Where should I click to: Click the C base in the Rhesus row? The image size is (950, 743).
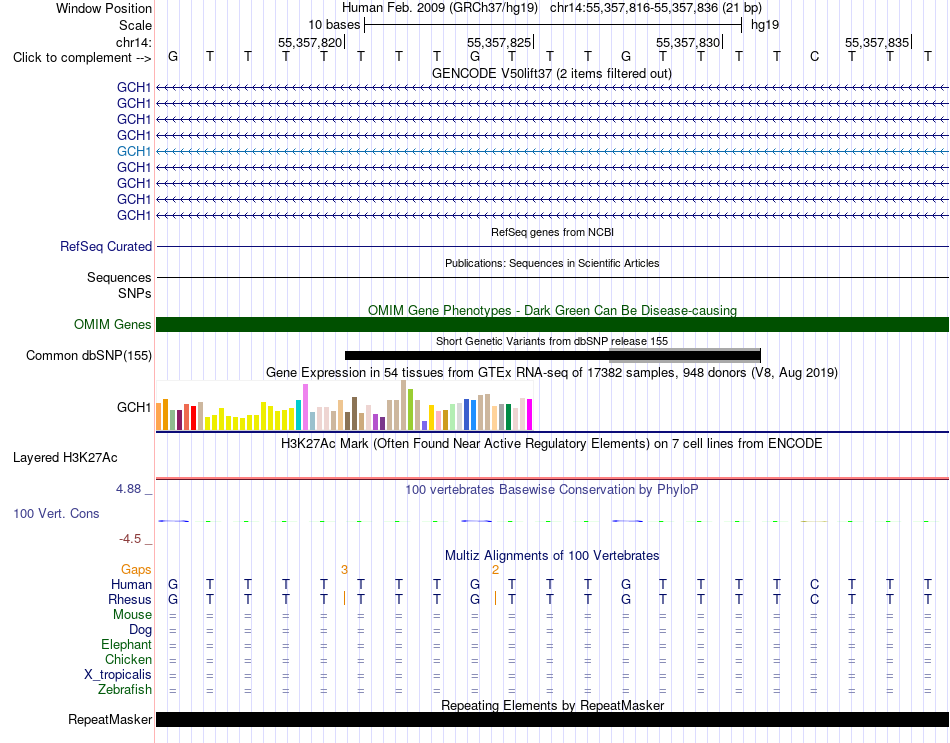tap(814, 599)
